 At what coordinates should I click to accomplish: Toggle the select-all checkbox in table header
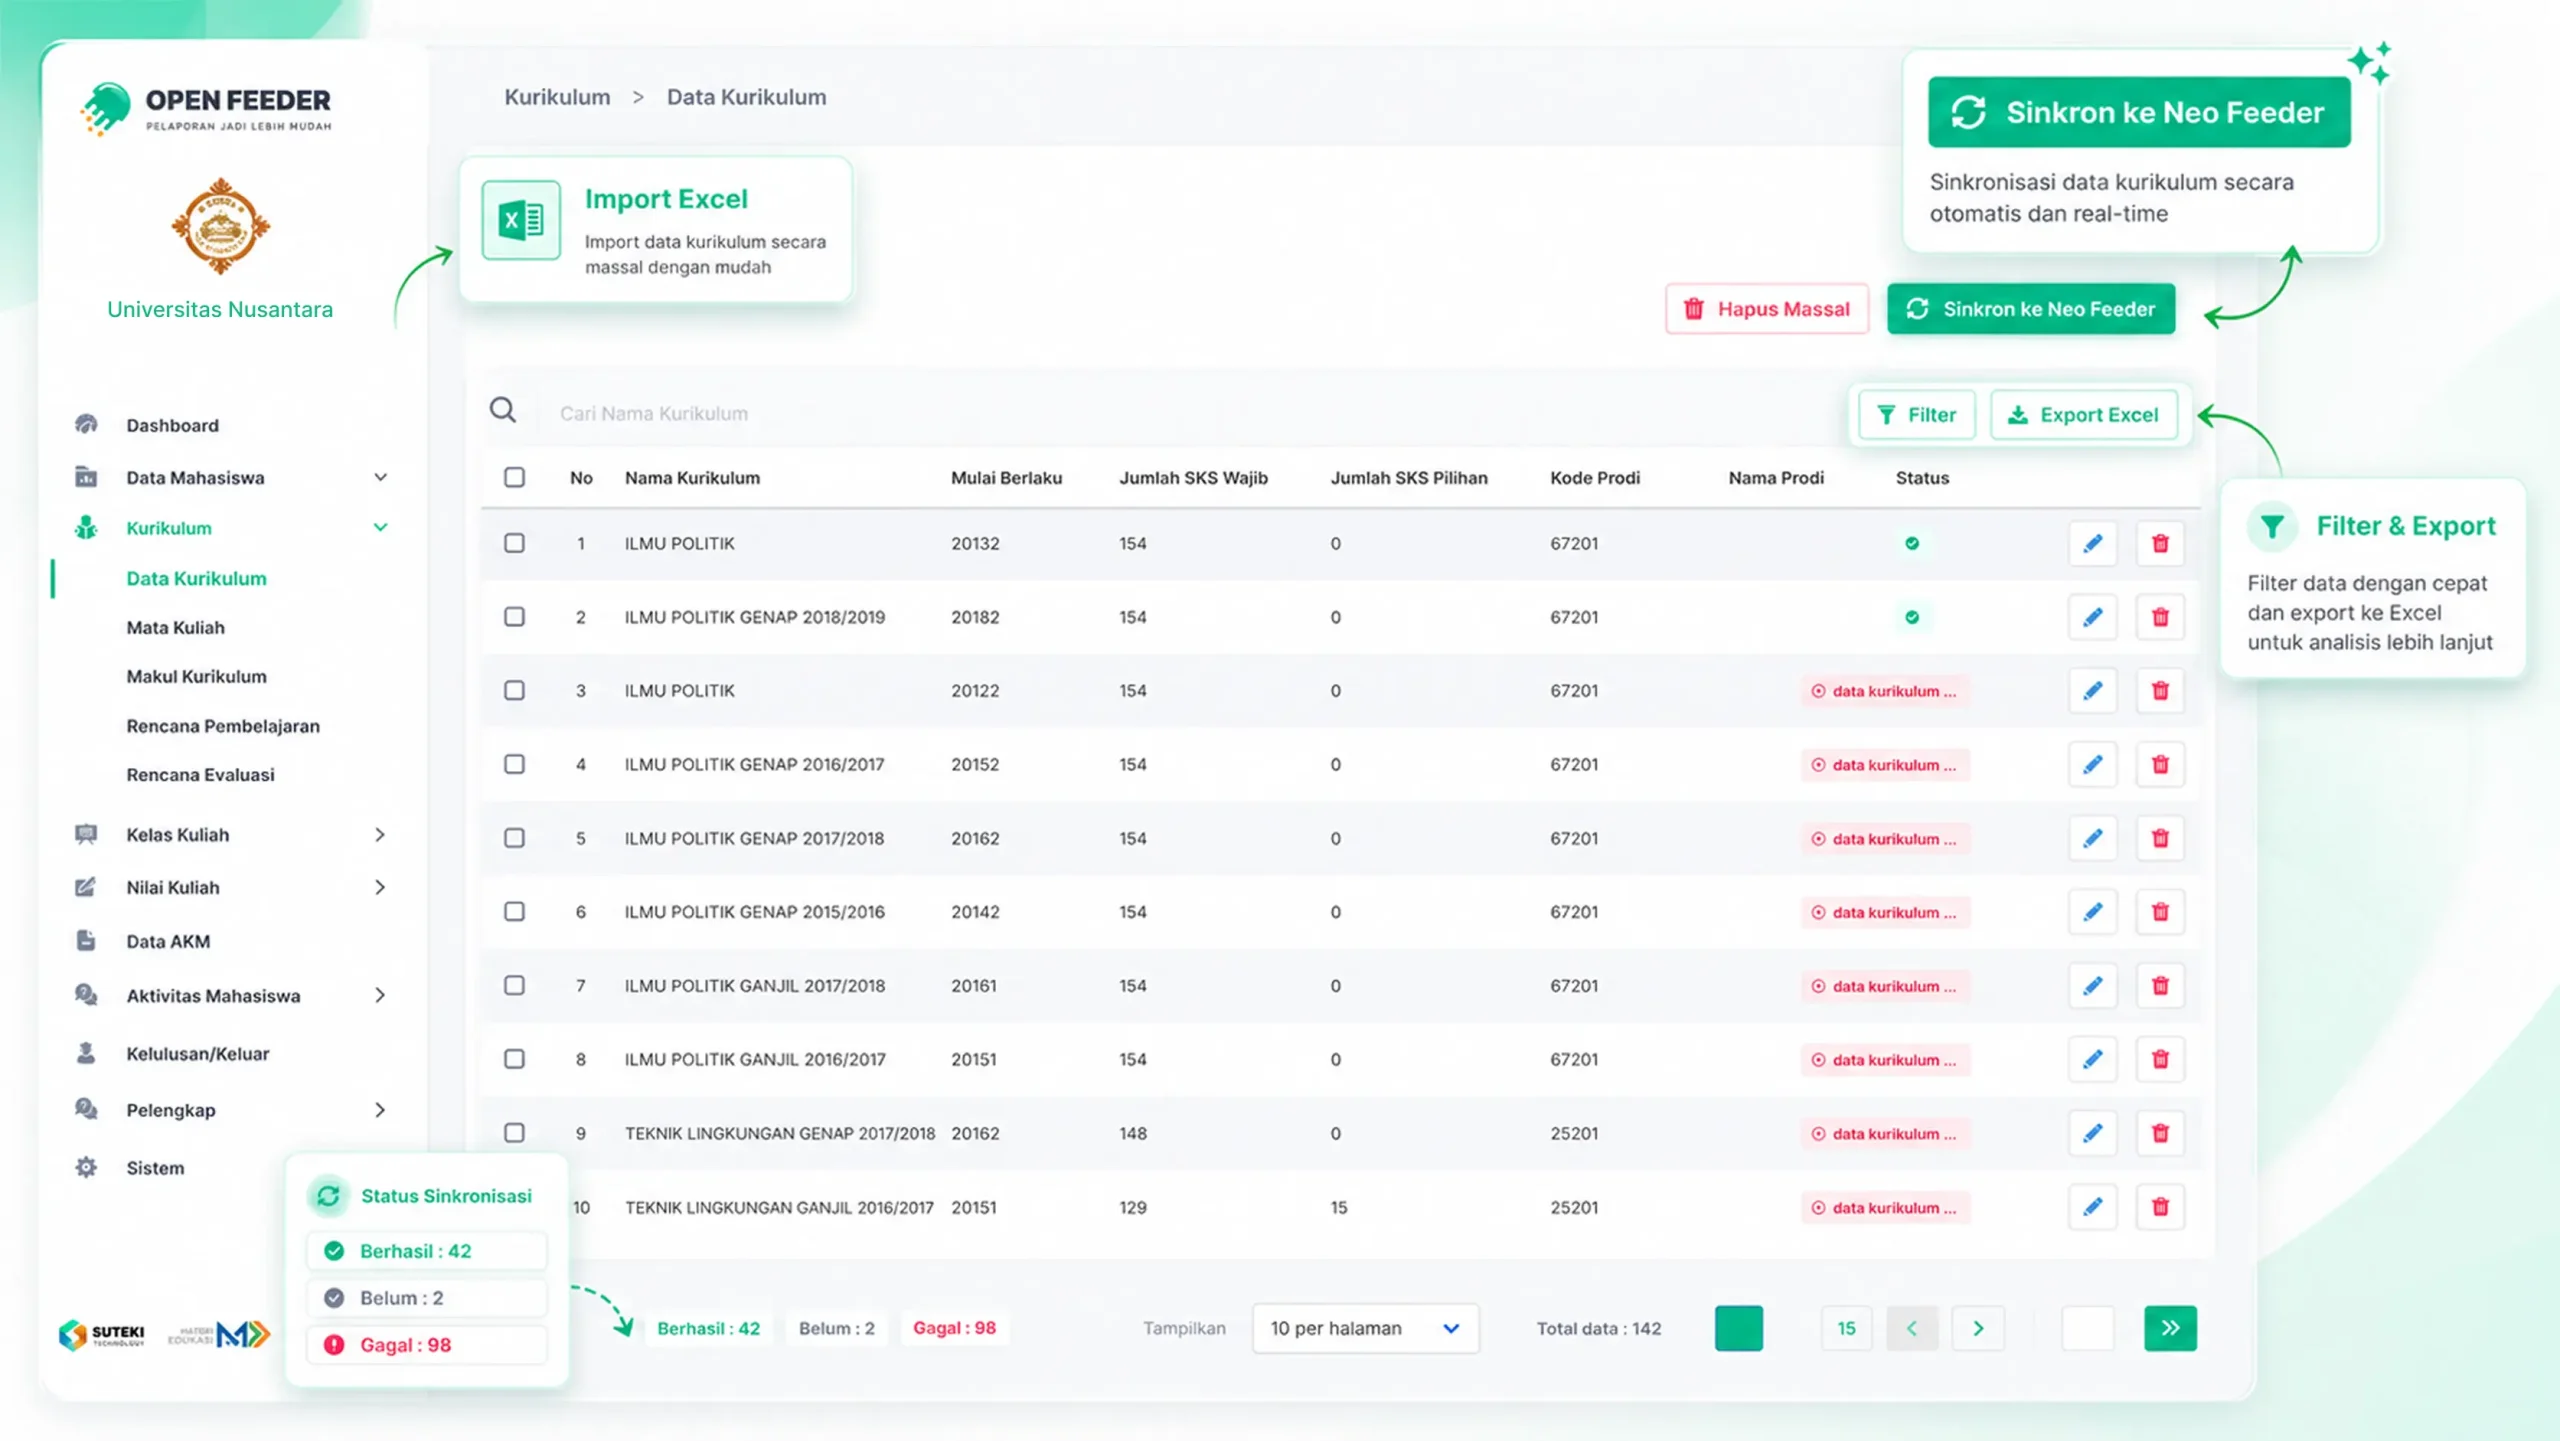tap(514, 477)
